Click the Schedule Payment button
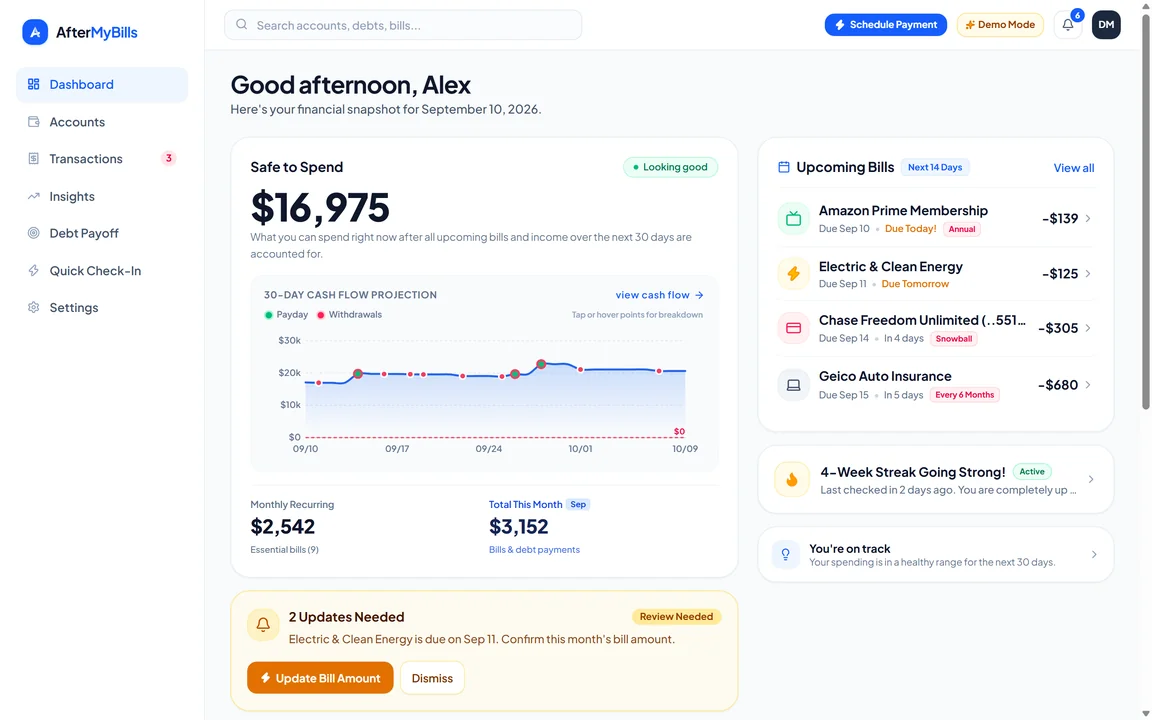 [x=885, y=24]
